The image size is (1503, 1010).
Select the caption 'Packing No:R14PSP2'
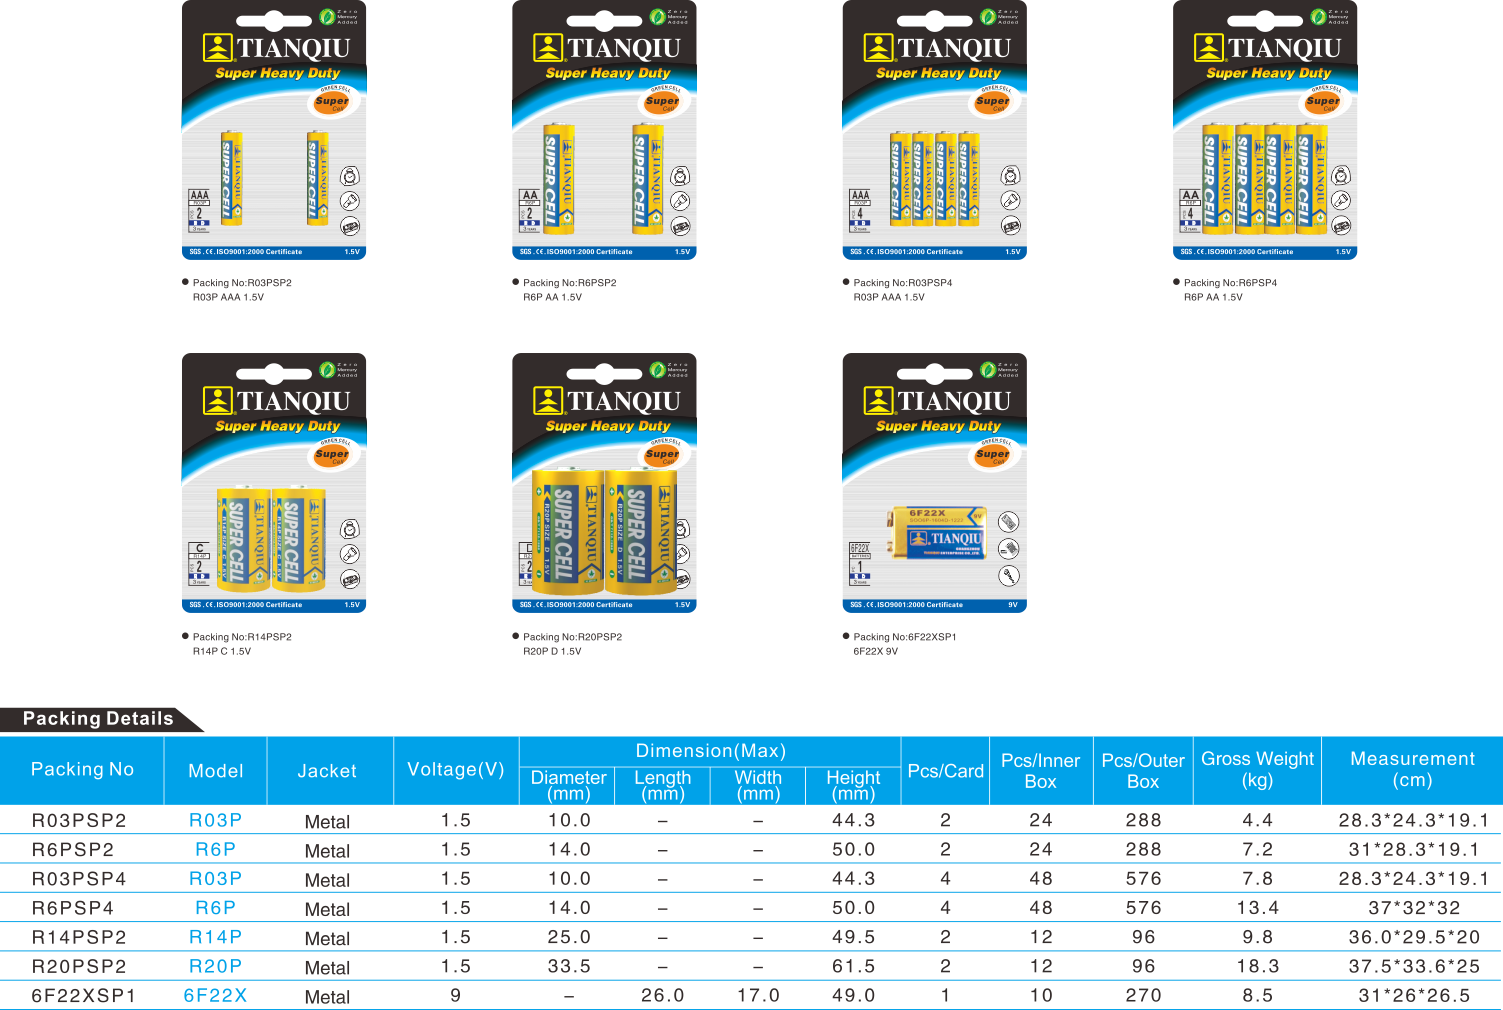point(242,637)
